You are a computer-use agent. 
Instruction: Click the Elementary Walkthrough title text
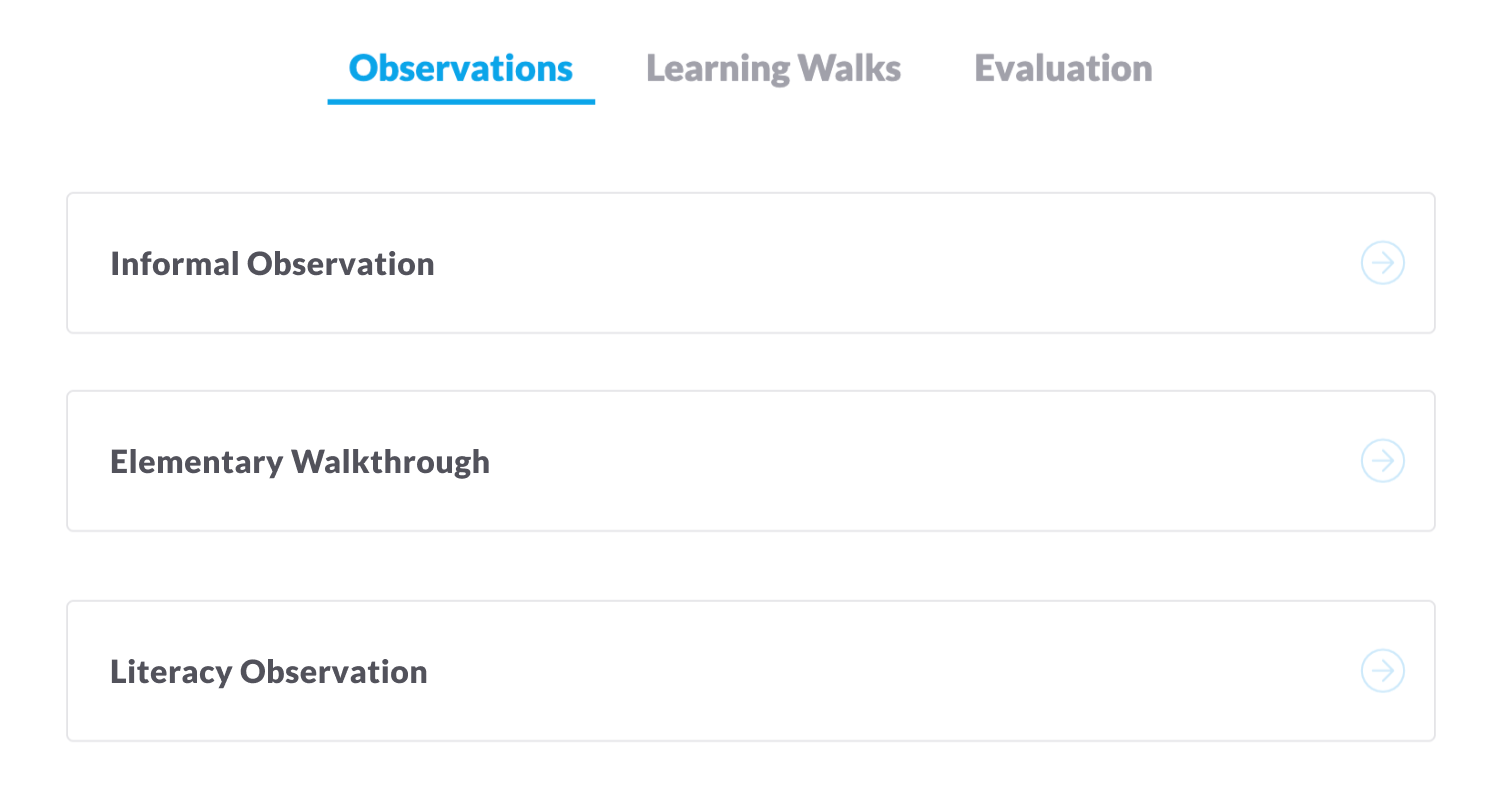(x=300, y=462)
